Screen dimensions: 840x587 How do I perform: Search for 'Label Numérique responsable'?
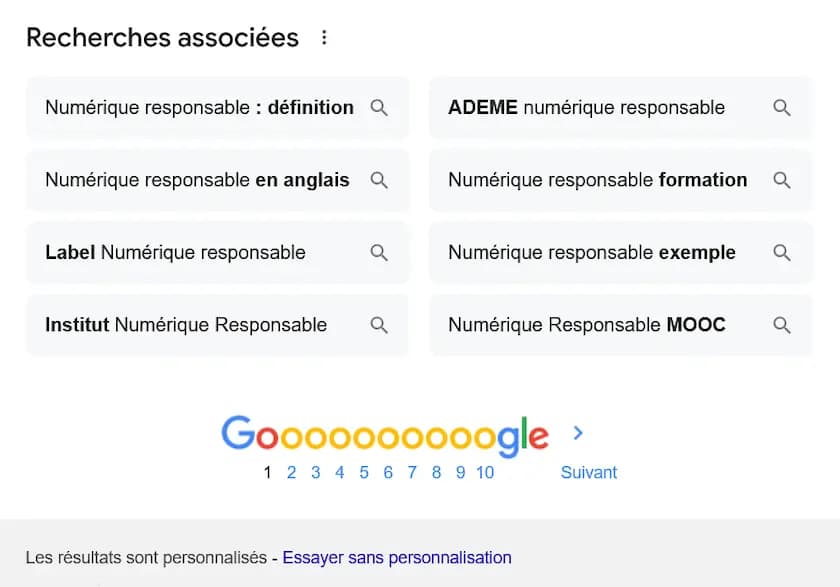[x=175, y=252]
